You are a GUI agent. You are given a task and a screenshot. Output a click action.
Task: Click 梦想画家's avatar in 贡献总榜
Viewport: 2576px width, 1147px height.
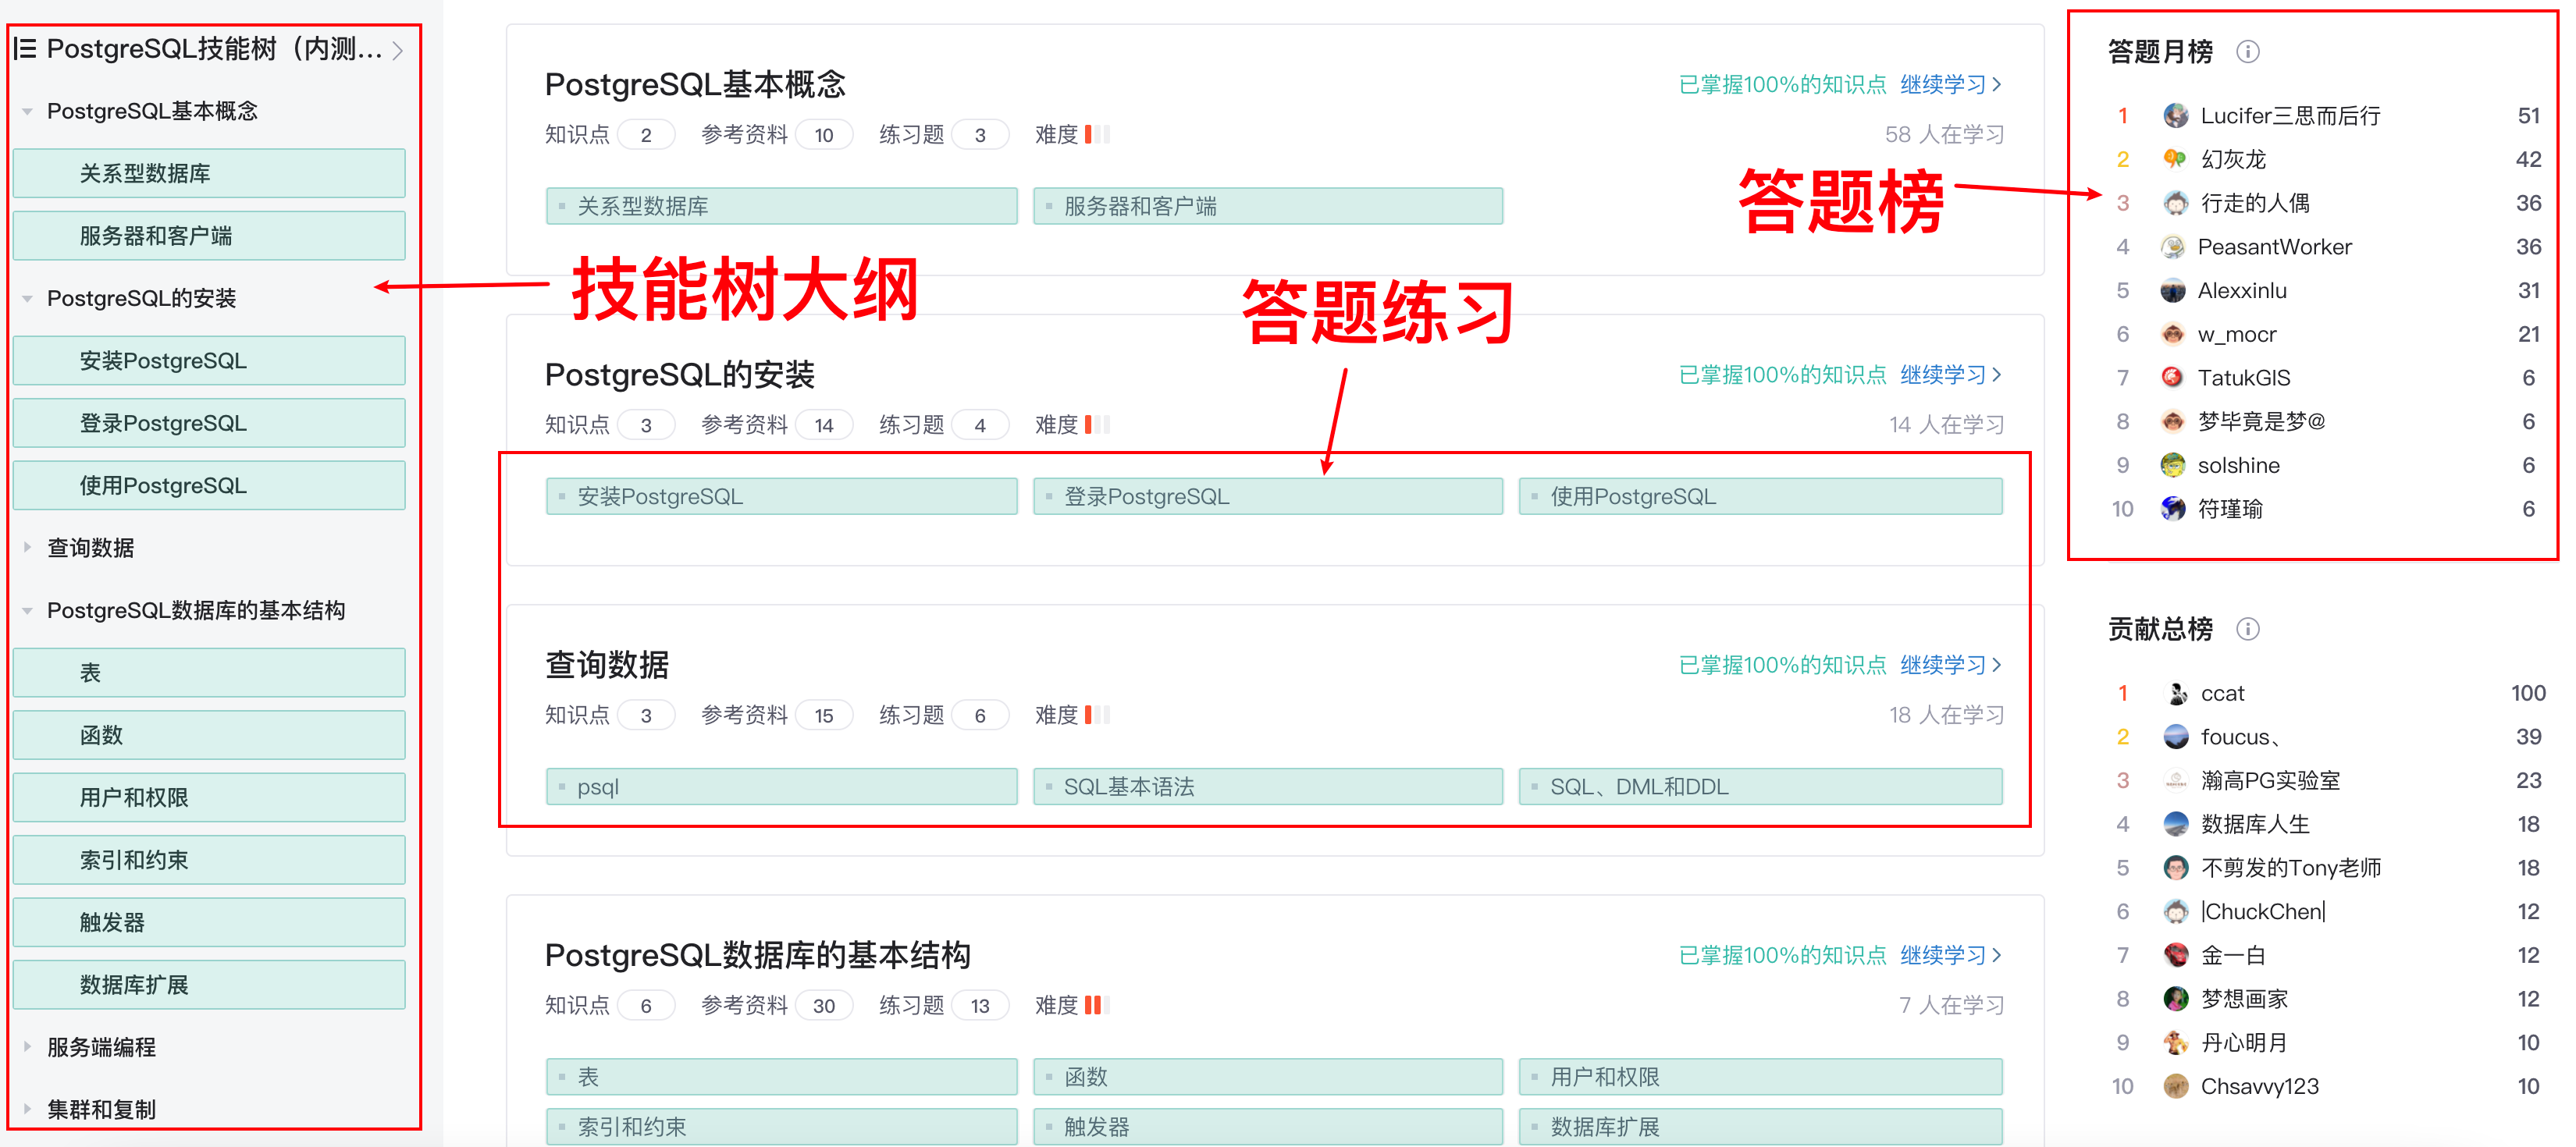click(x=2176, y=998)
